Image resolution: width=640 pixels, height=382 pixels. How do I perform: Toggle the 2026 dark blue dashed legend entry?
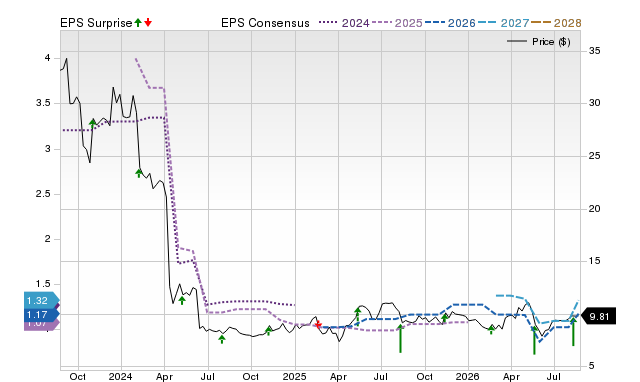450,23
